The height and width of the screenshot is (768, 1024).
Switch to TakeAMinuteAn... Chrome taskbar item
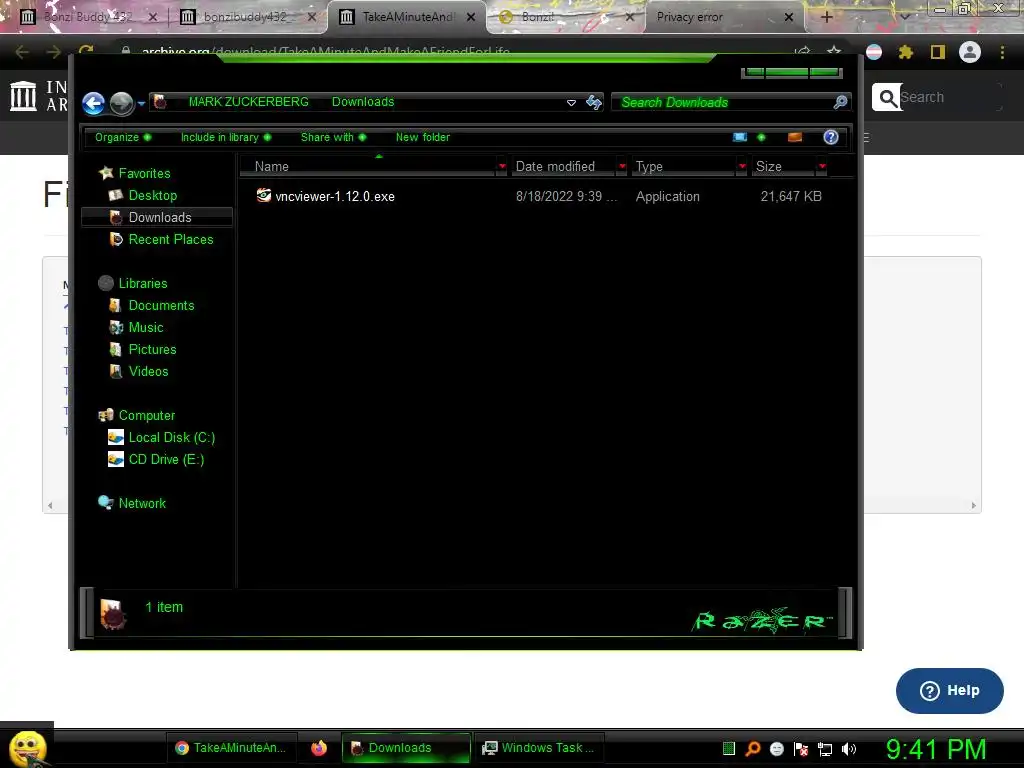pyautogui.click(x=231, y=748)
